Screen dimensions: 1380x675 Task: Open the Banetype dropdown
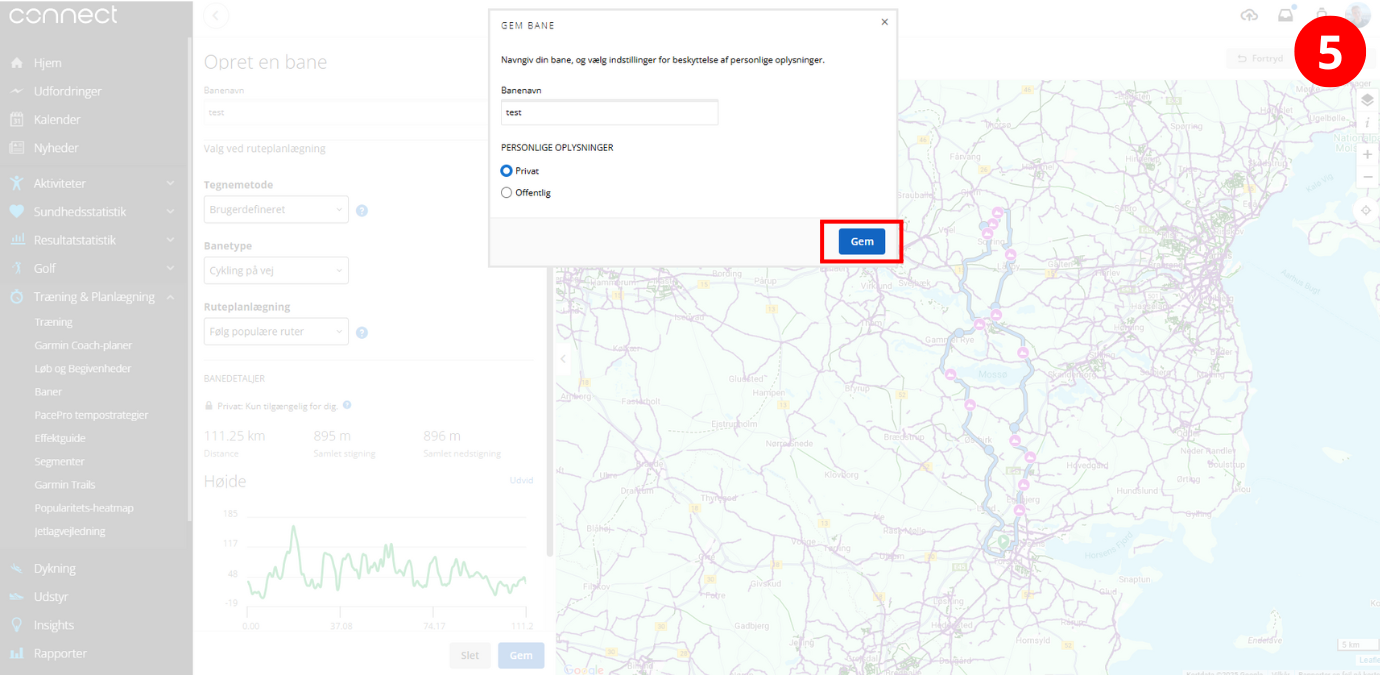coord(276,271)
